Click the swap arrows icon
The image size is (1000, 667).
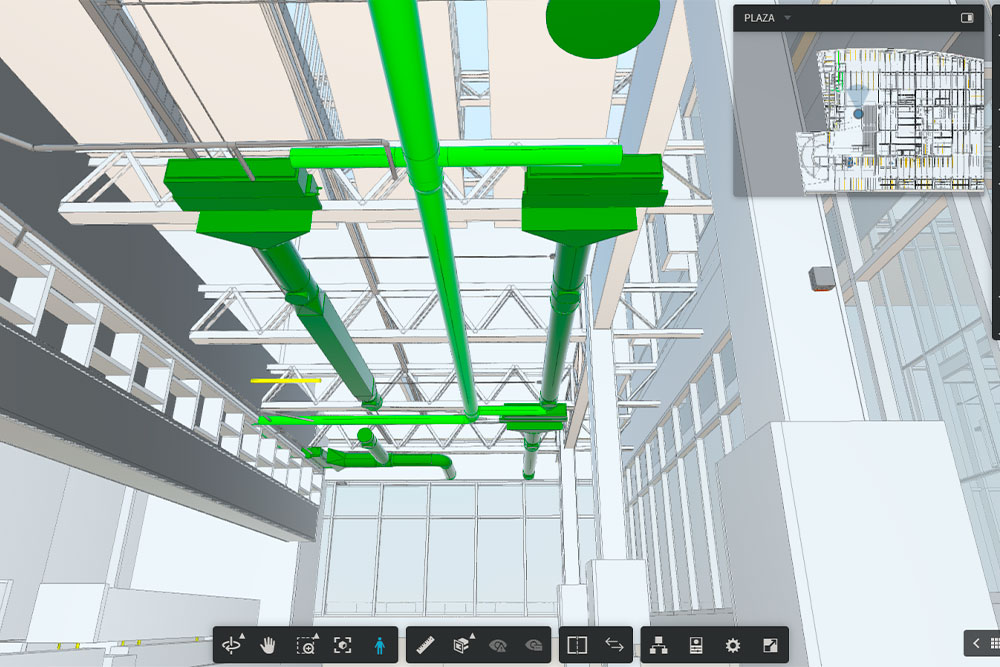coord(614,645)
